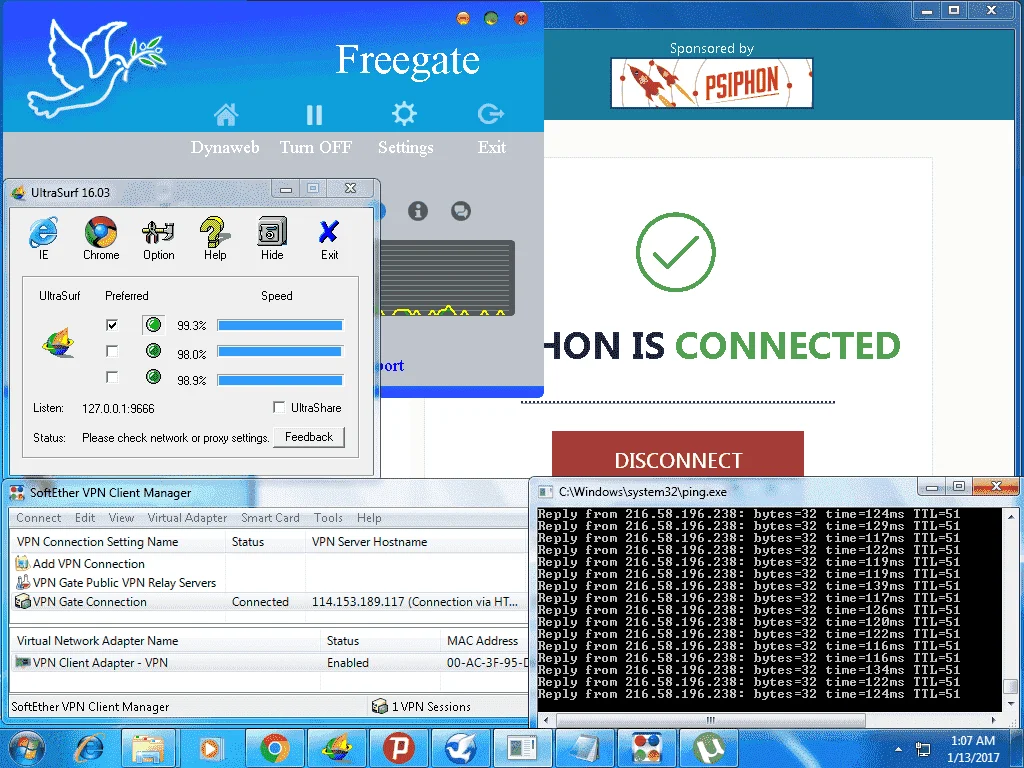The width and height of the screenshot is (1024, 768).
Task: Click MAC Address column header
Action: pyautogui.click(x=483, y=641)
